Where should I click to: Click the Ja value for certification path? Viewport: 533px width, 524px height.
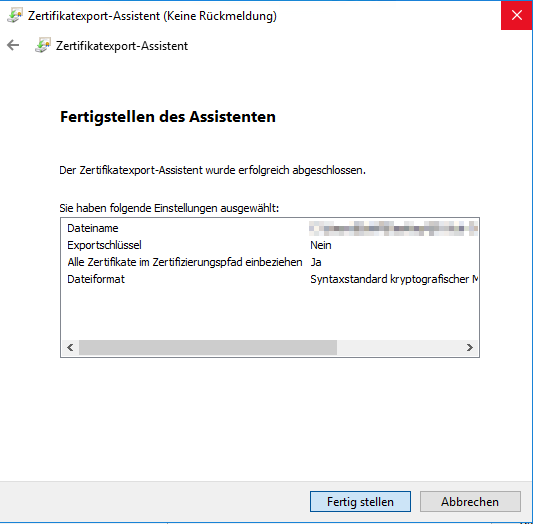coord(316,262)
